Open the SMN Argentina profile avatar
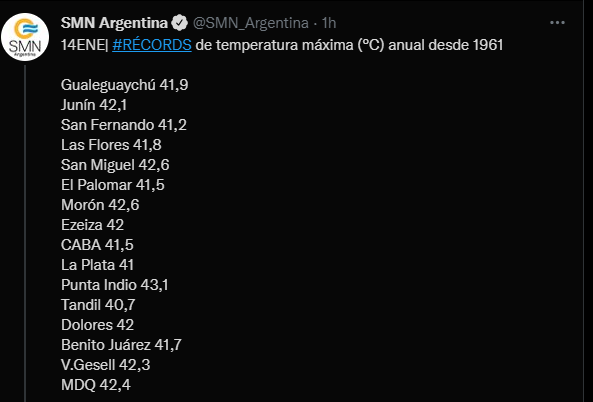 coord(25,37)
